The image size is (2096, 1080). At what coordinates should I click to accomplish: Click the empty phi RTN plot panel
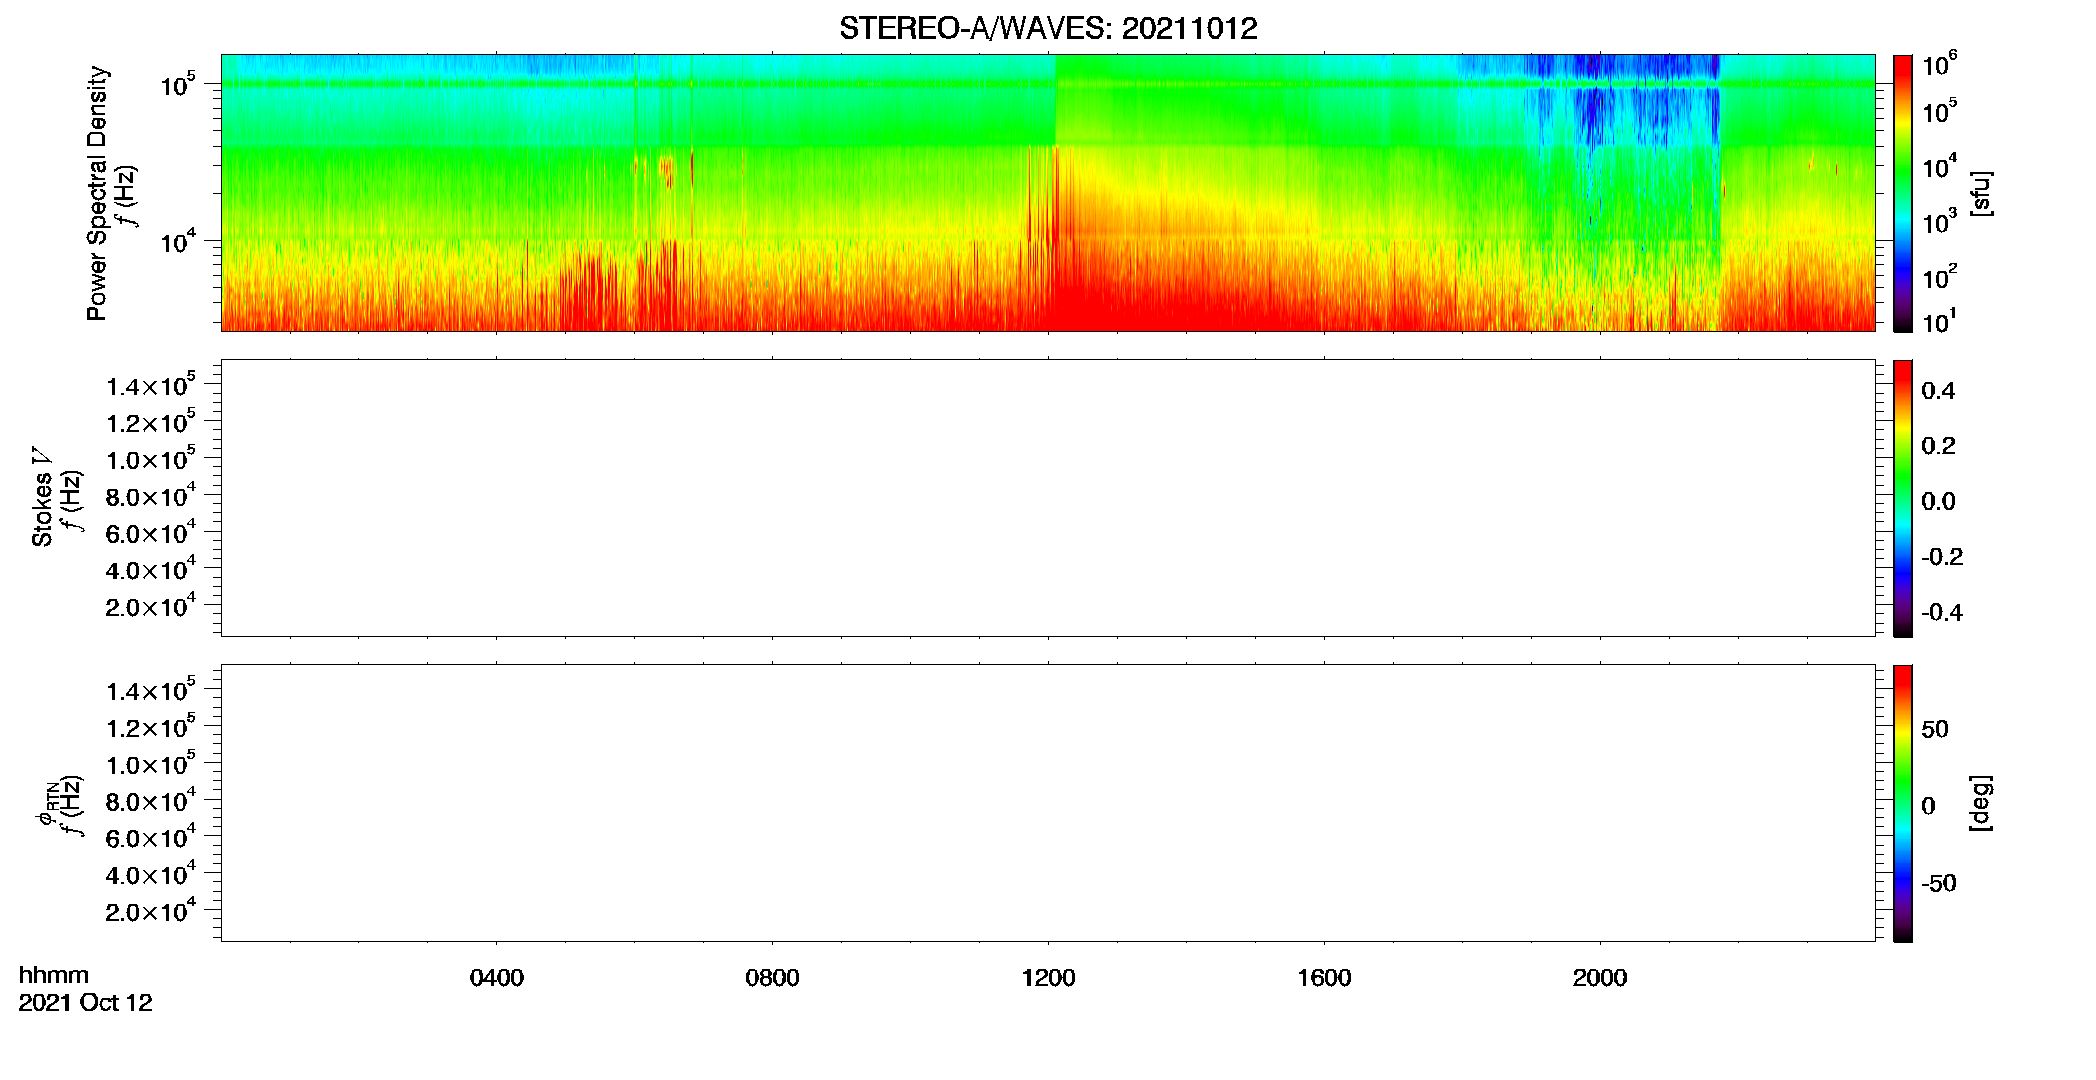click(x=1048, y=803)
